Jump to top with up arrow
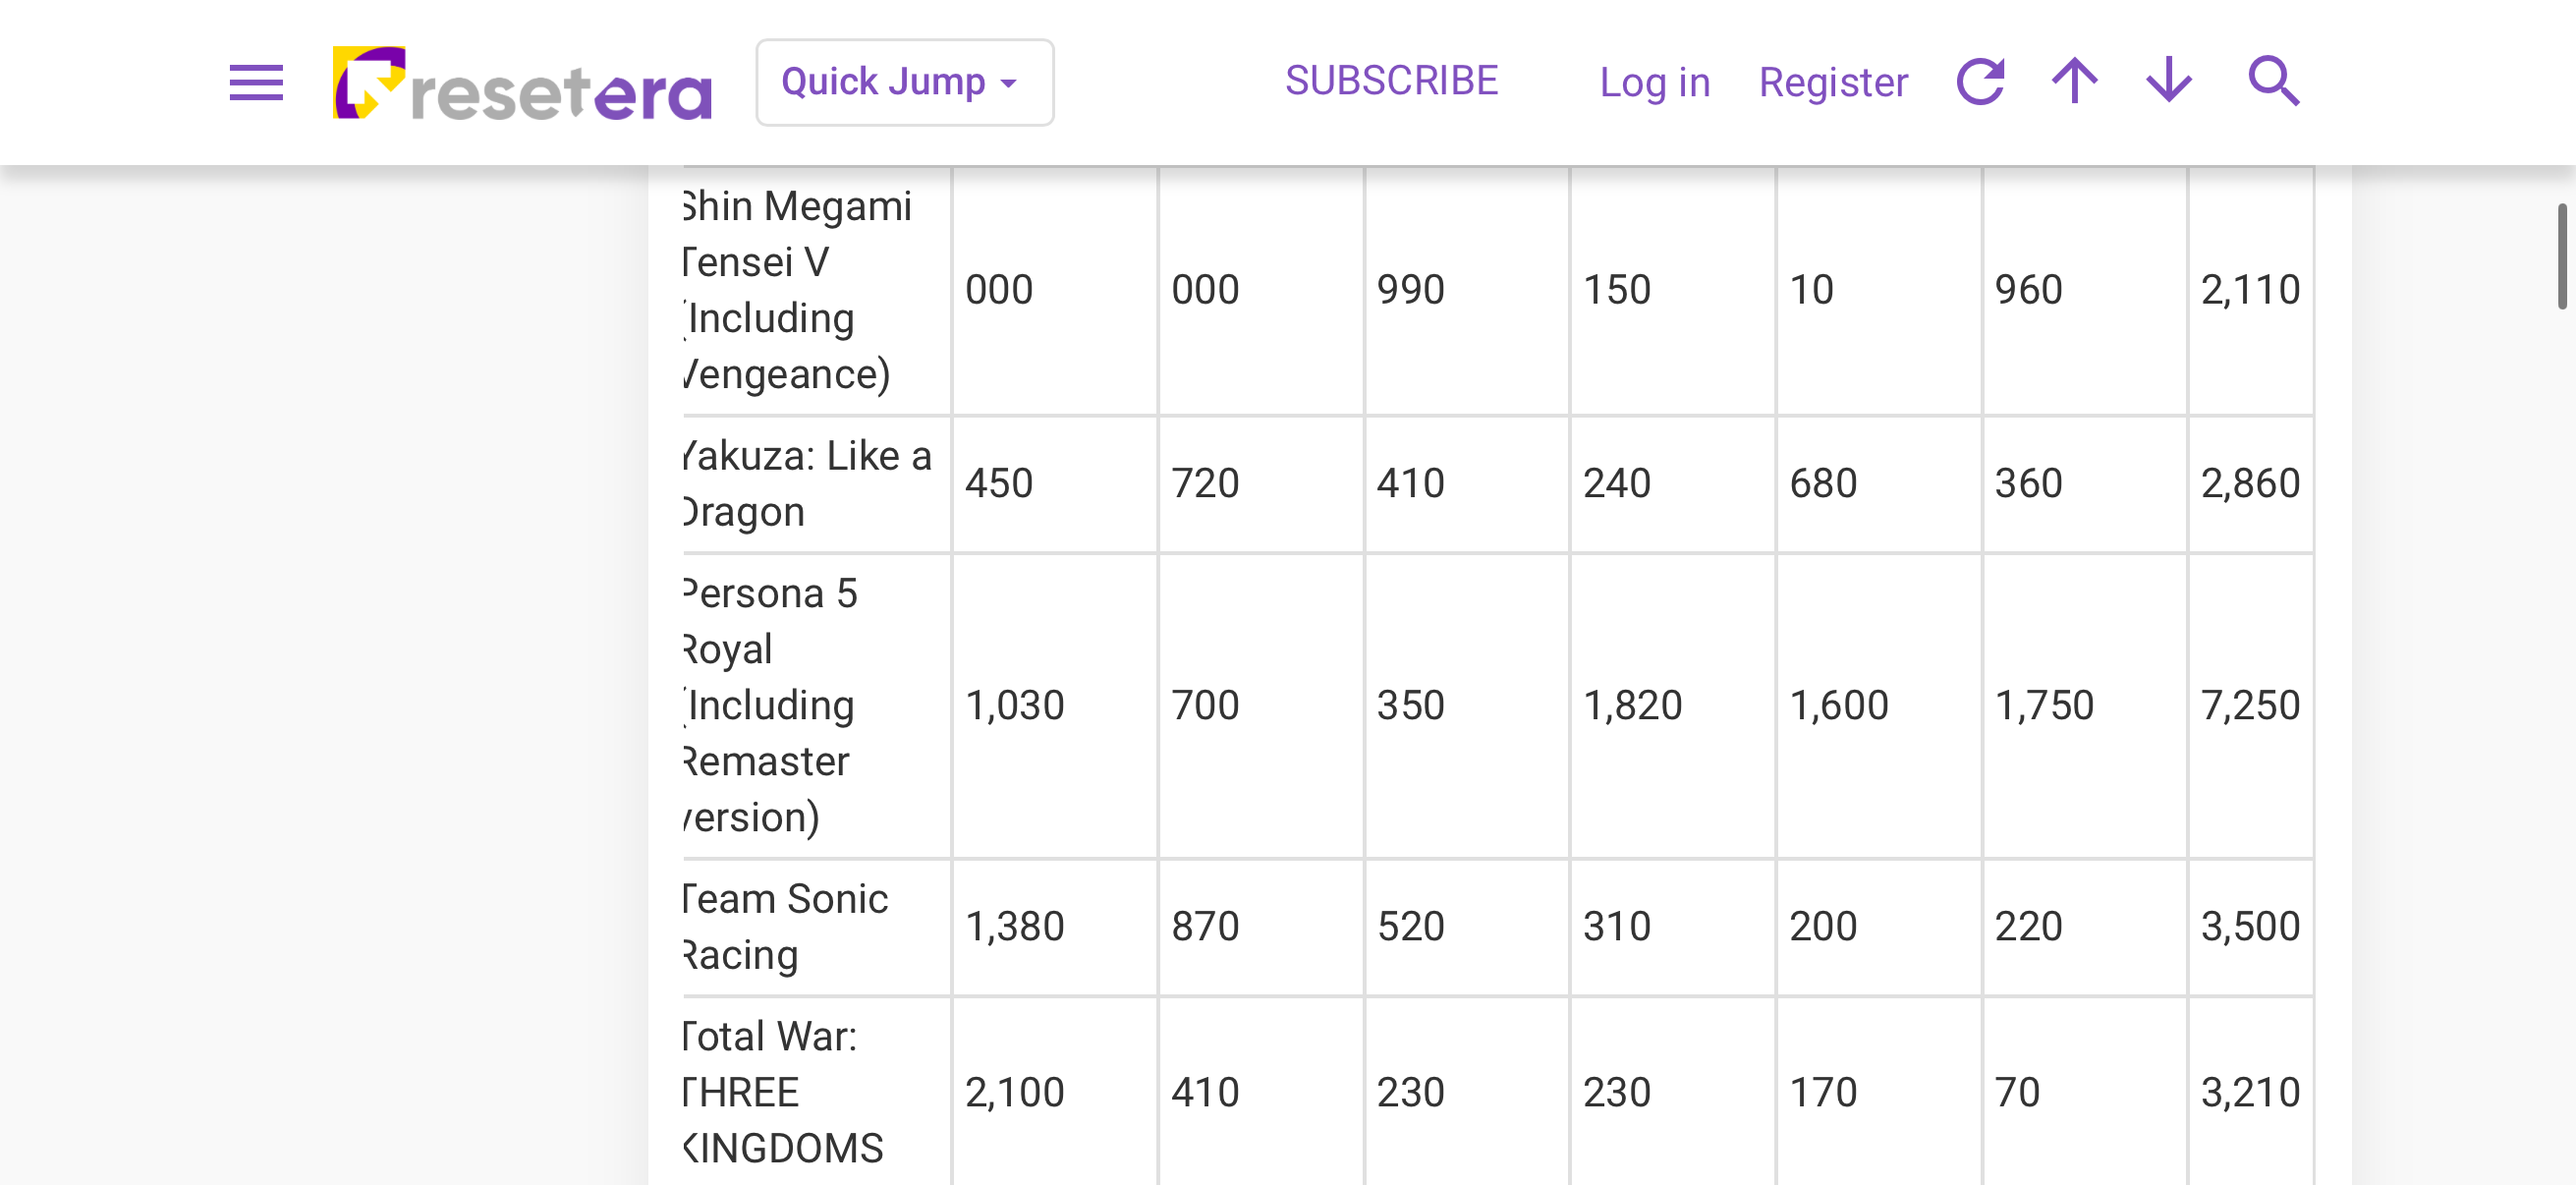This screenshot has height=1185, width=2576. tap(2074, 81)
